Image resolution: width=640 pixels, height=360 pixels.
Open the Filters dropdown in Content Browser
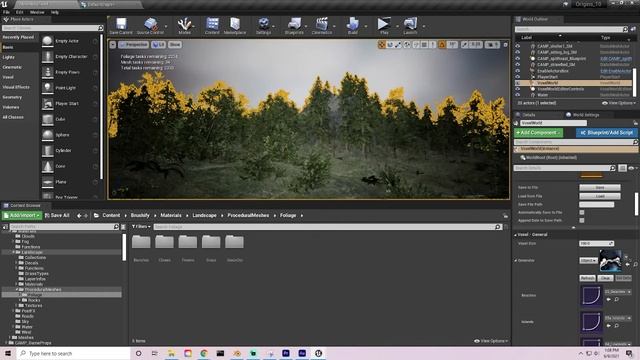point(141,227)
